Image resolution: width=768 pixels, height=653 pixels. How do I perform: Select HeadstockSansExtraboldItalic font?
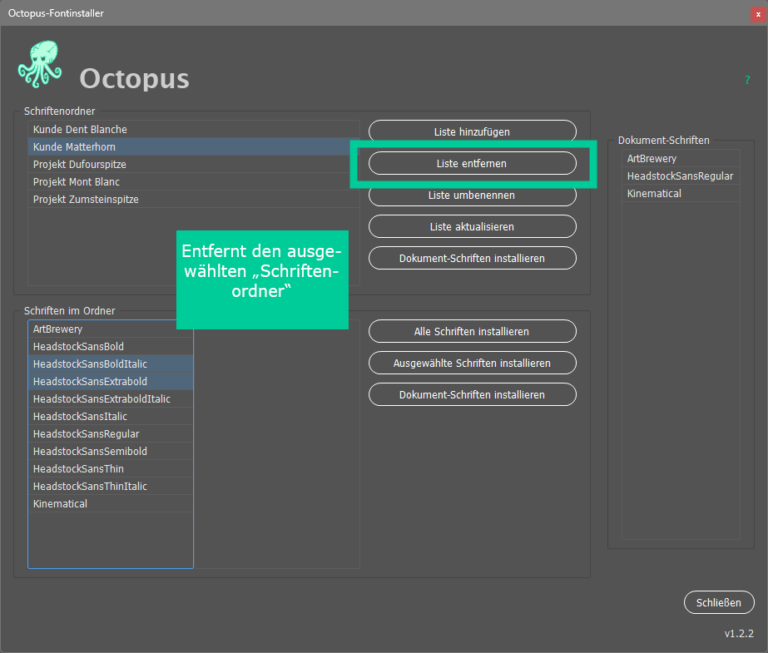pos(111,399)
